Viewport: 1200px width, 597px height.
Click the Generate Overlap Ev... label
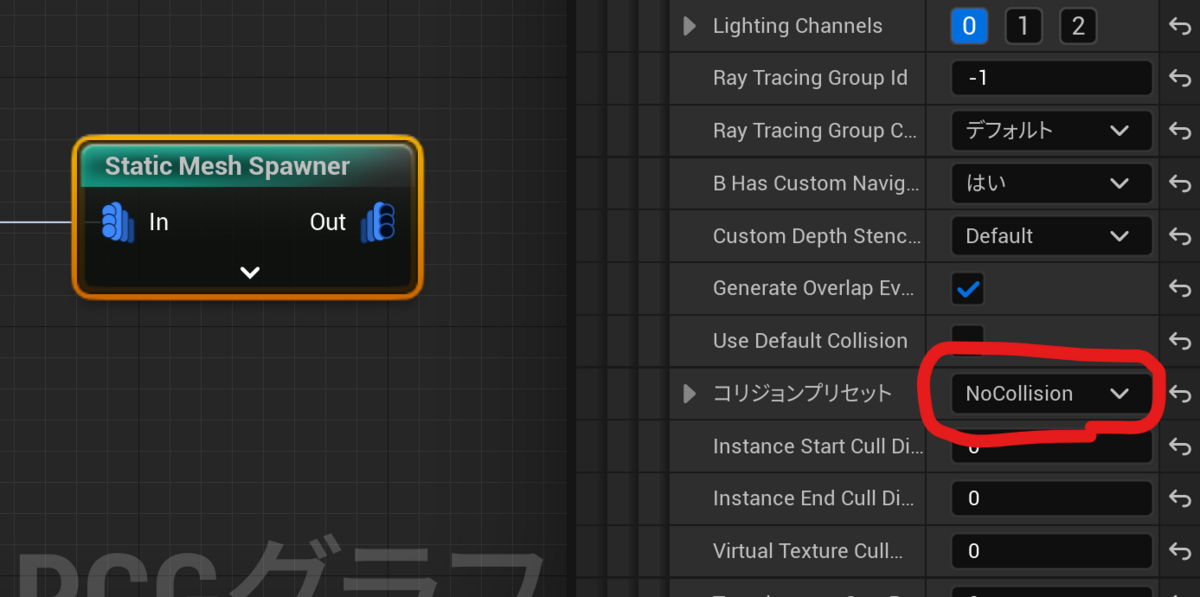[x=816, y=288]
